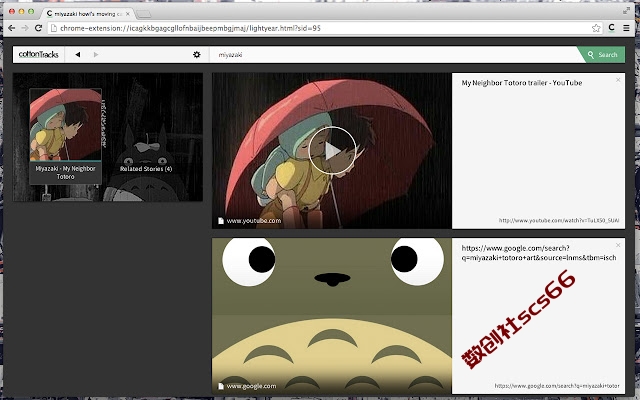Remove the My Neighbor Totoro trailer card
Viewport: 640px width, 400px height.
(x=618, y=80)
